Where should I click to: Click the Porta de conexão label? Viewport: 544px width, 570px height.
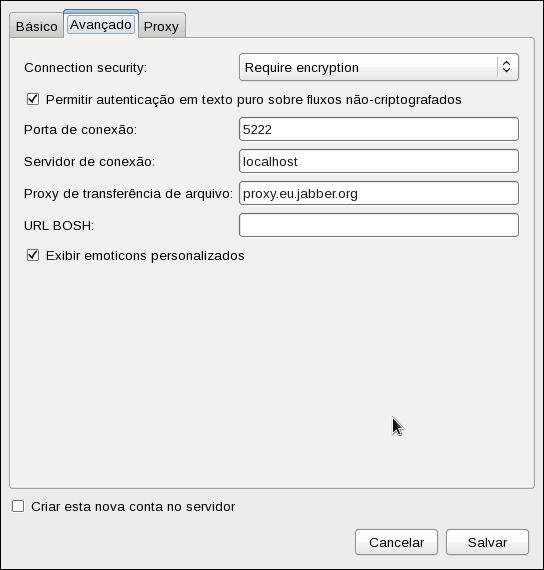(x=80, y=129)
